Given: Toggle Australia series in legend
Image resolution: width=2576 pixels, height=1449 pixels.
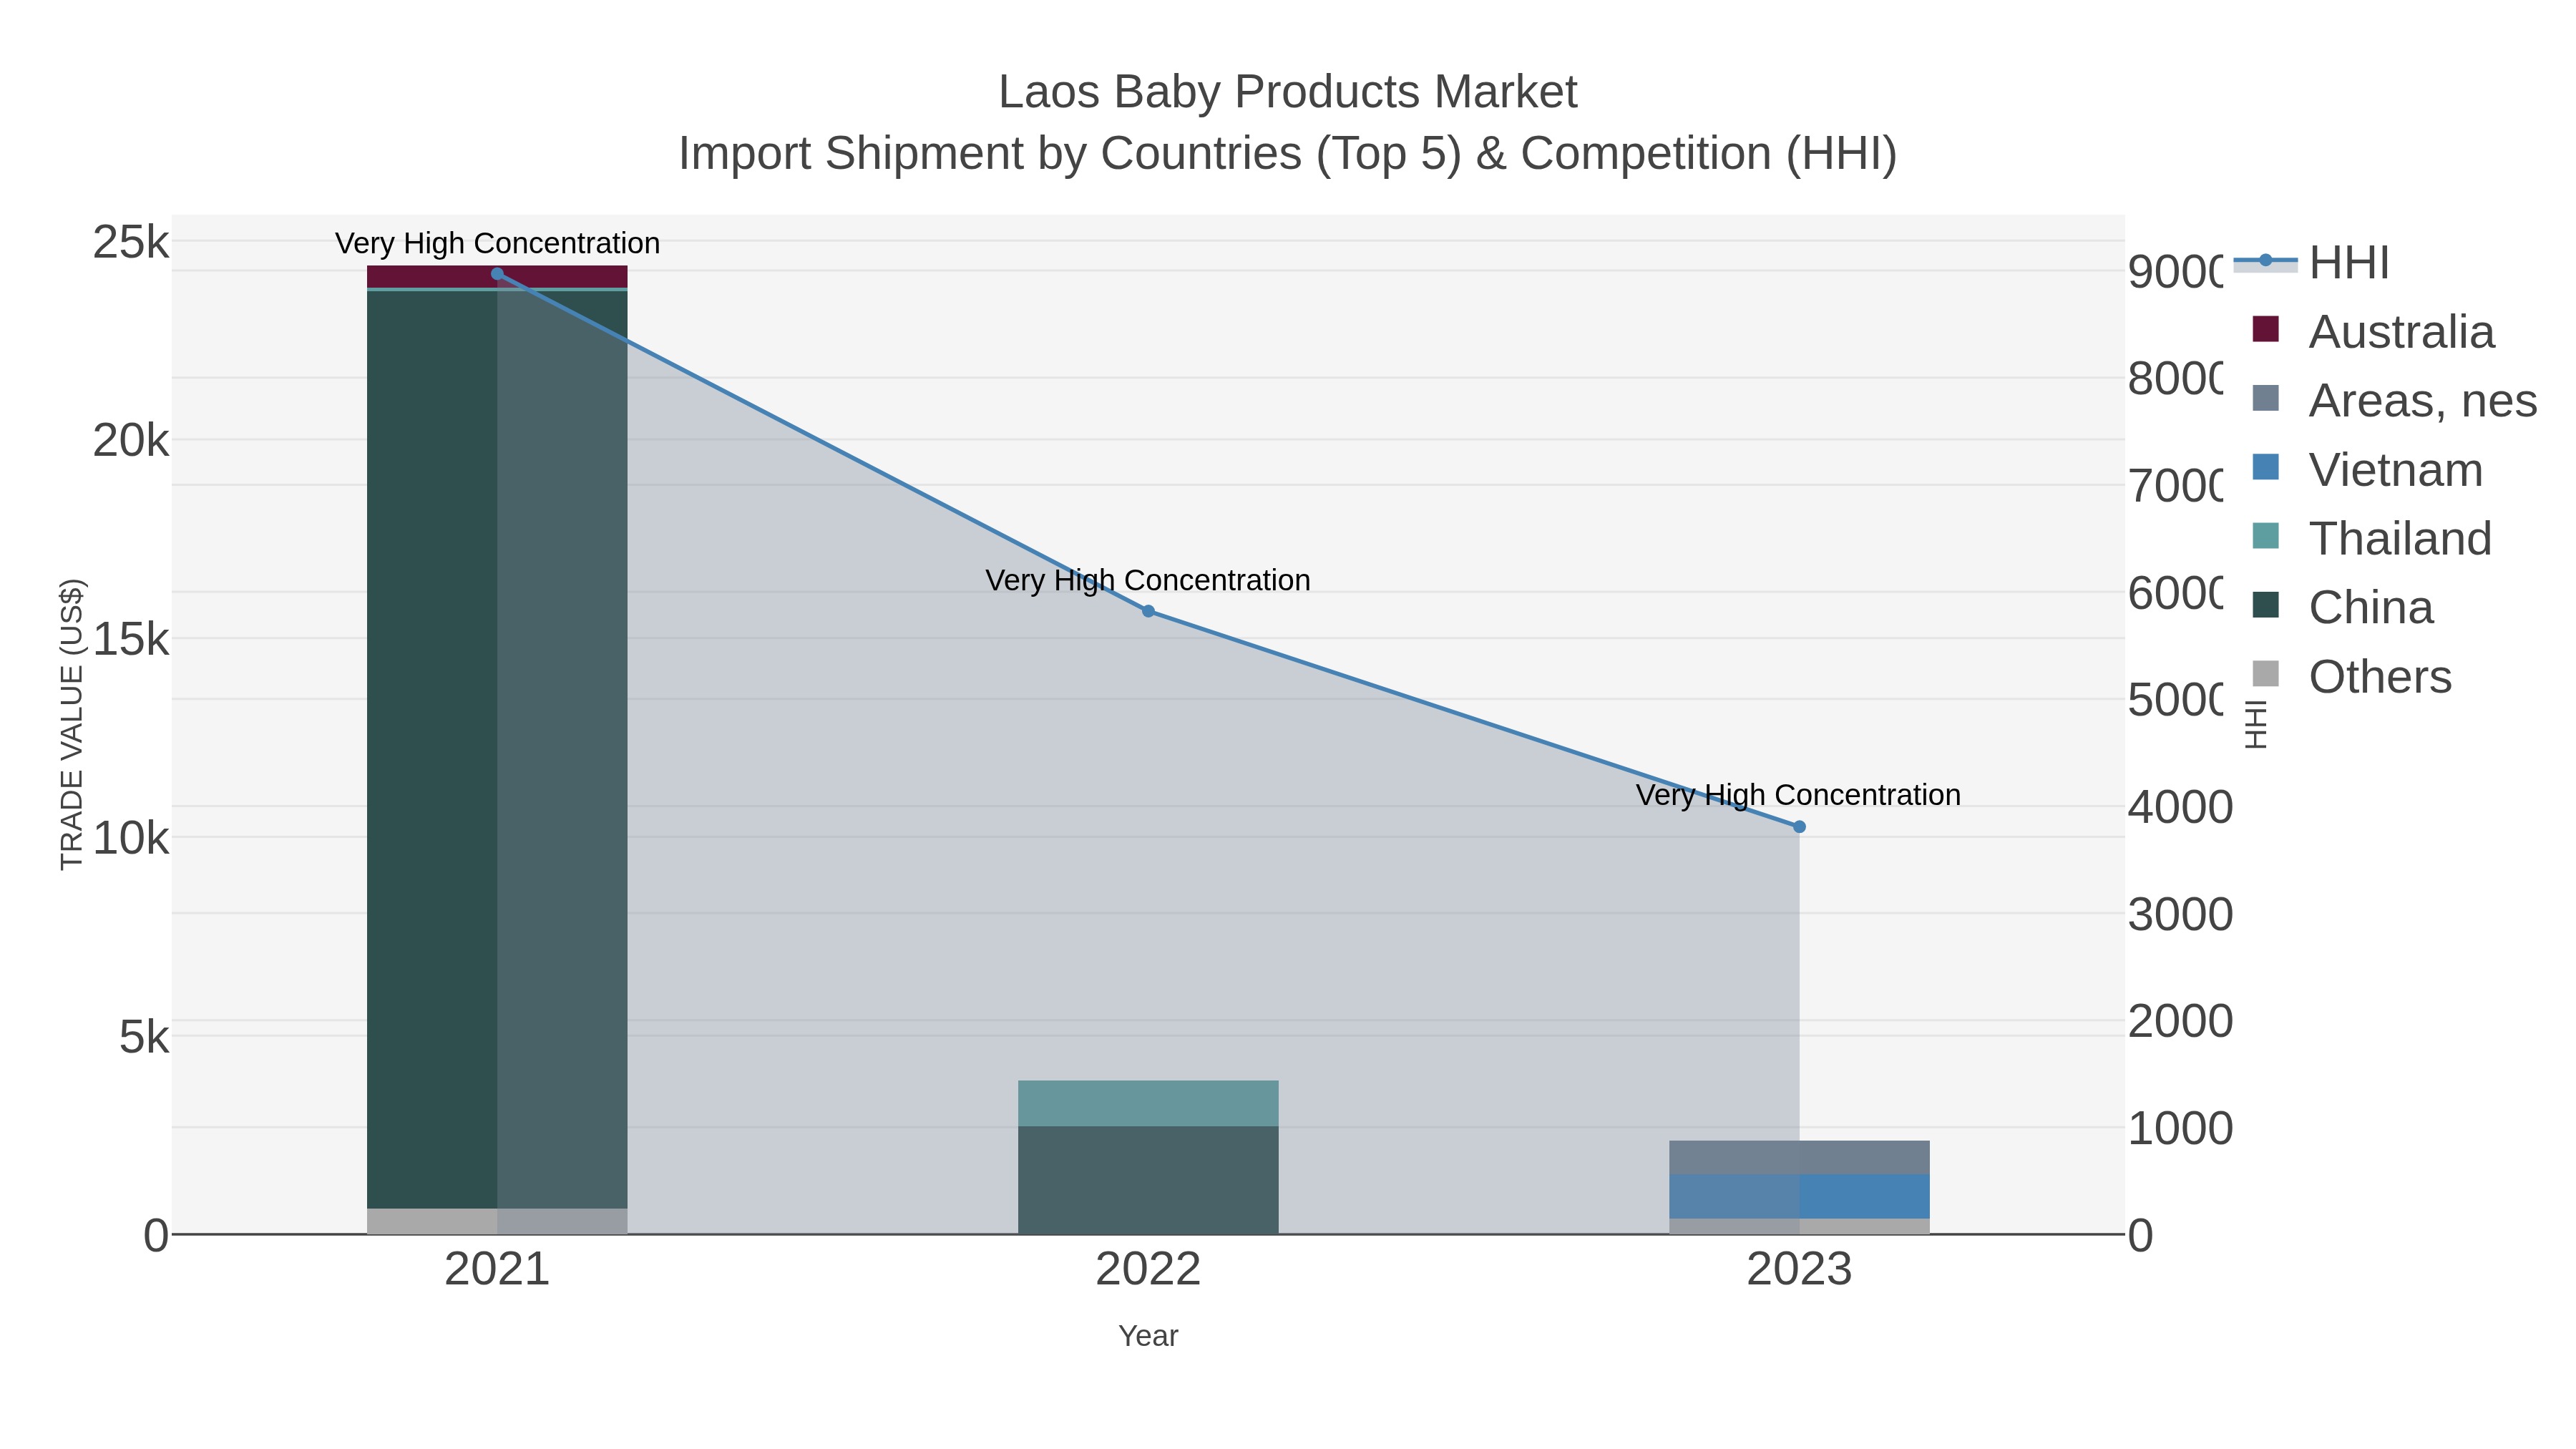Looking at the screenshot, I should pos(2373,332).
